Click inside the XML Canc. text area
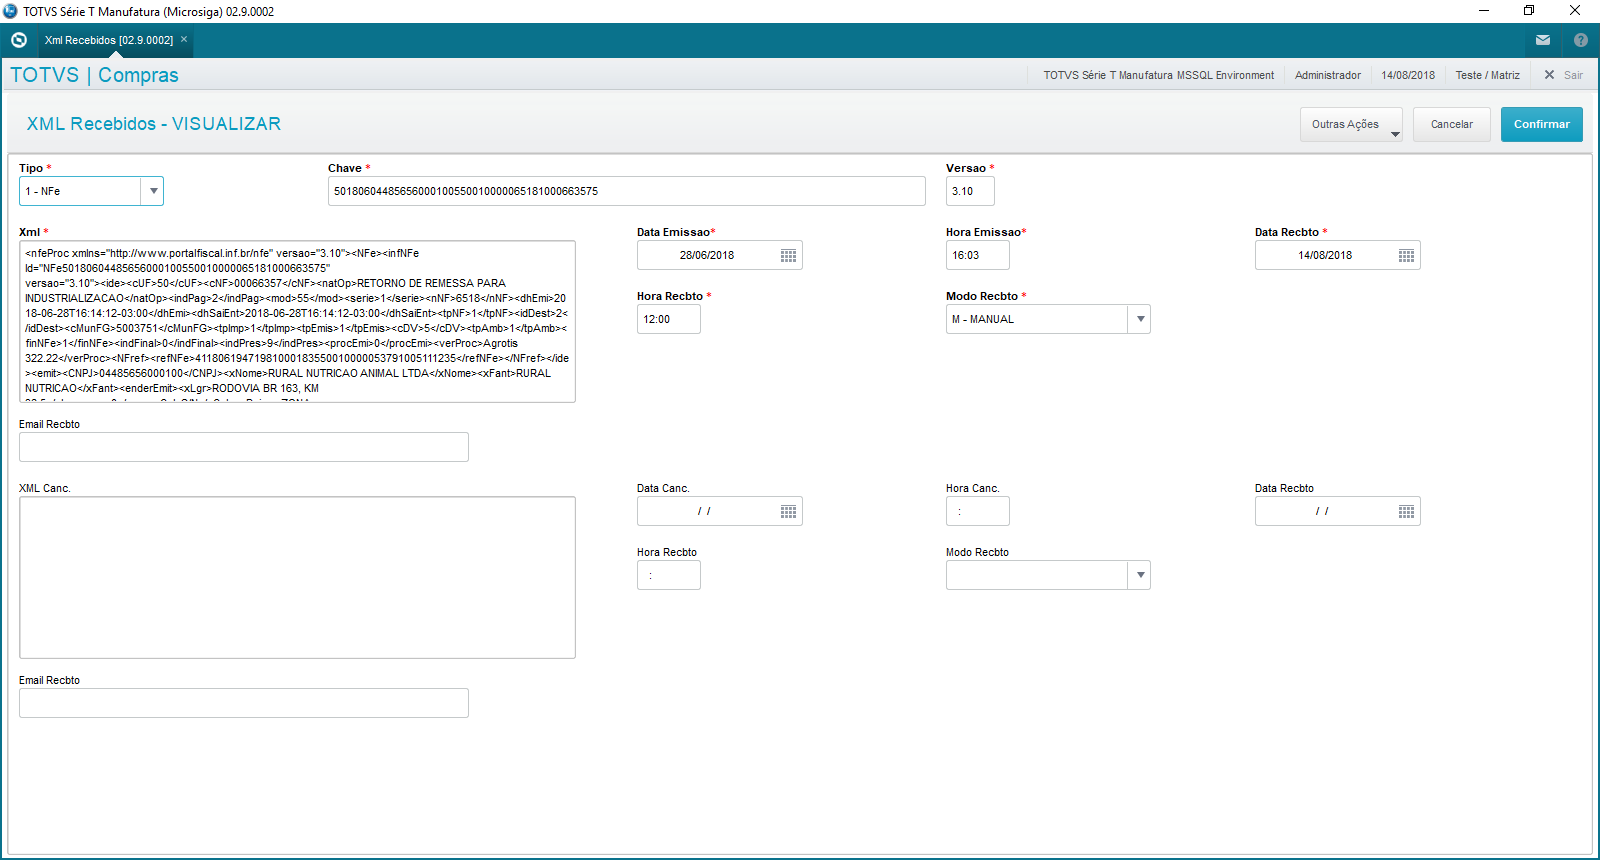 tap(297, 577)
